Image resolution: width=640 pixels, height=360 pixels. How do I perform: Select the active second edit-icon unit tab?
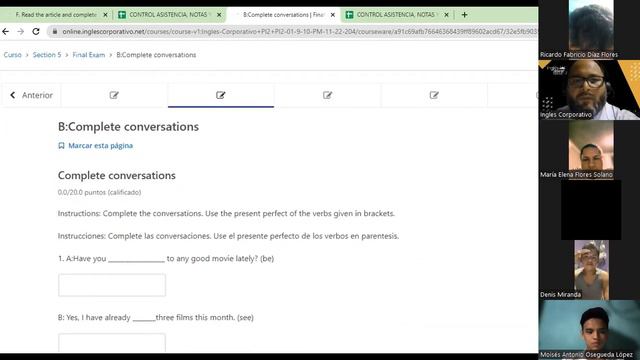[221, 95]
